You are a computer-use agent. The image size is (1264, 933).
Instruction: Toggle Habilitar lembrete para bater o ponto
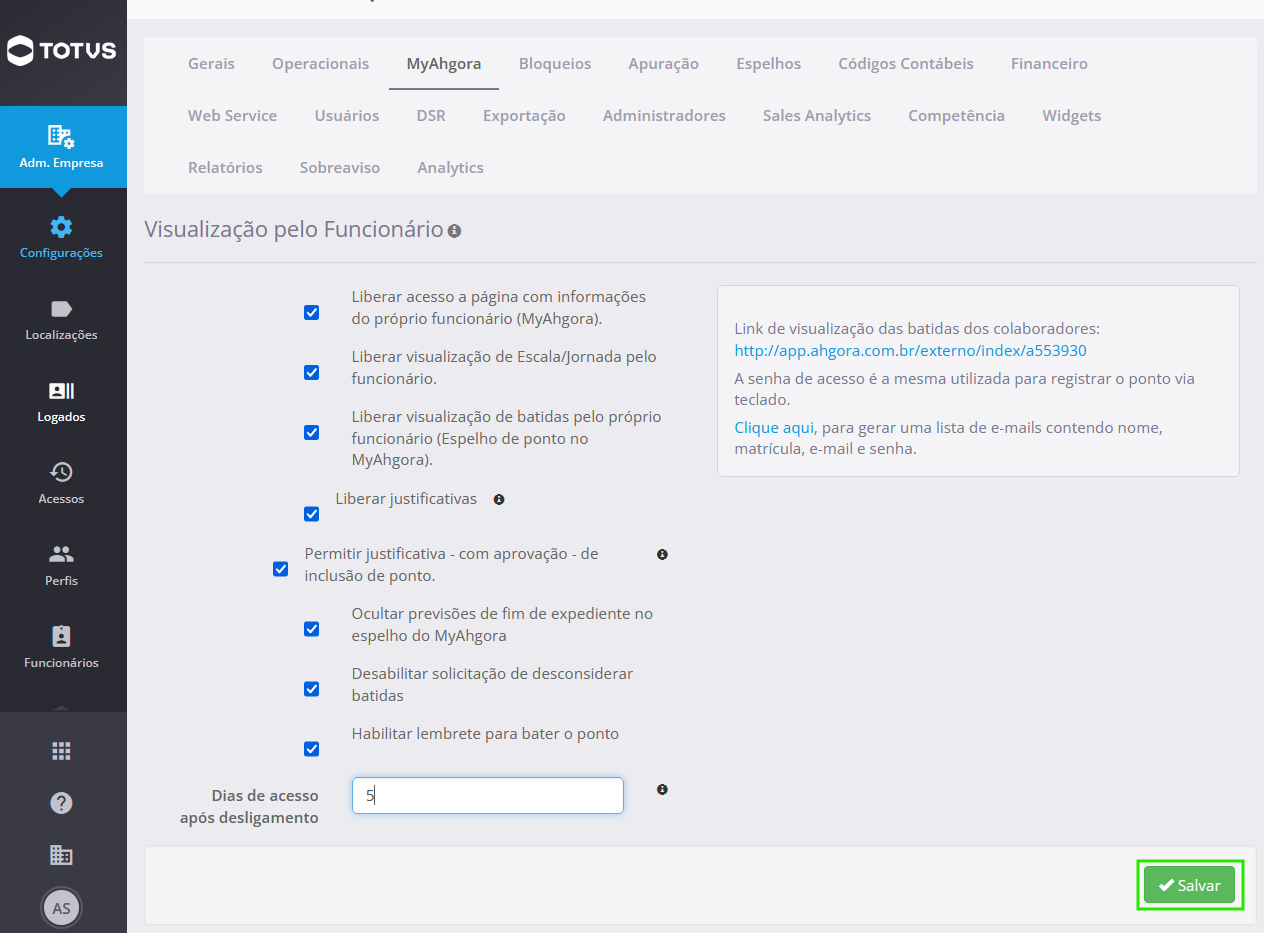tap(312, 749)
